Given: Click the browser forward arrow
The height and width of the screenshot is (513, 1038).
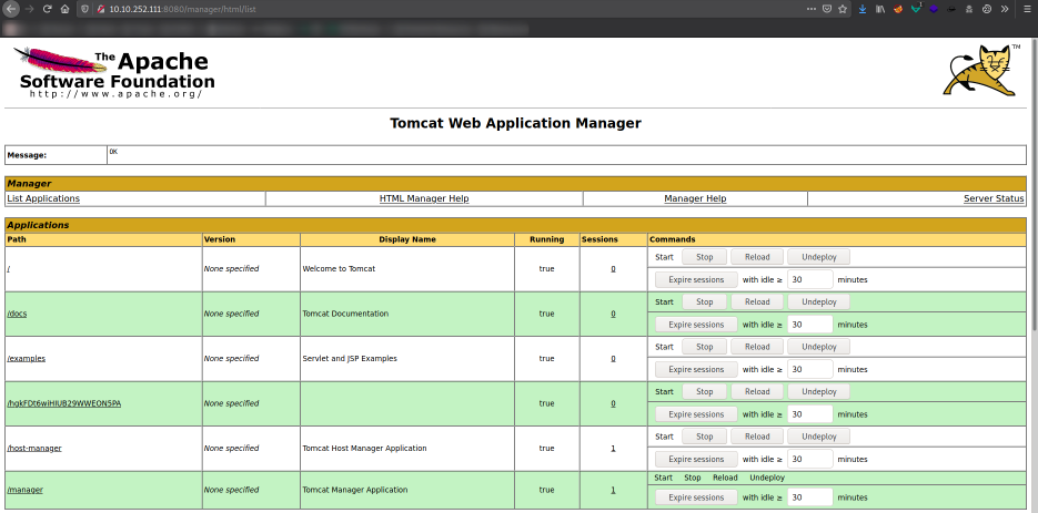Looking at the screenshot, I should pos(28,9).
